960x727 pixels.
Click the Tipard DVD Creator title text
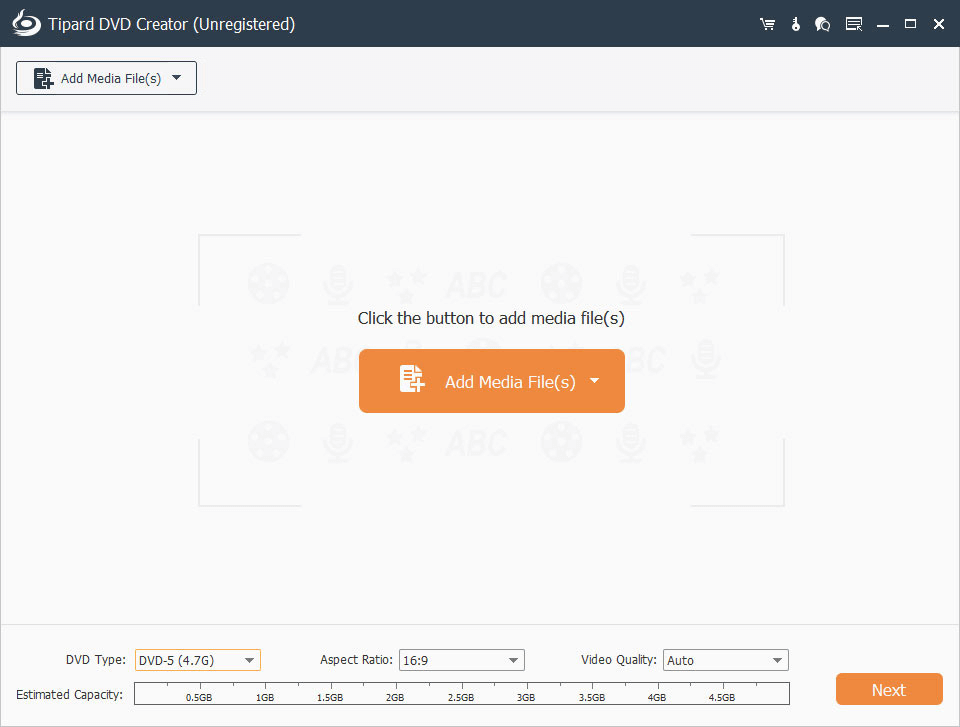tap(172, 24)
